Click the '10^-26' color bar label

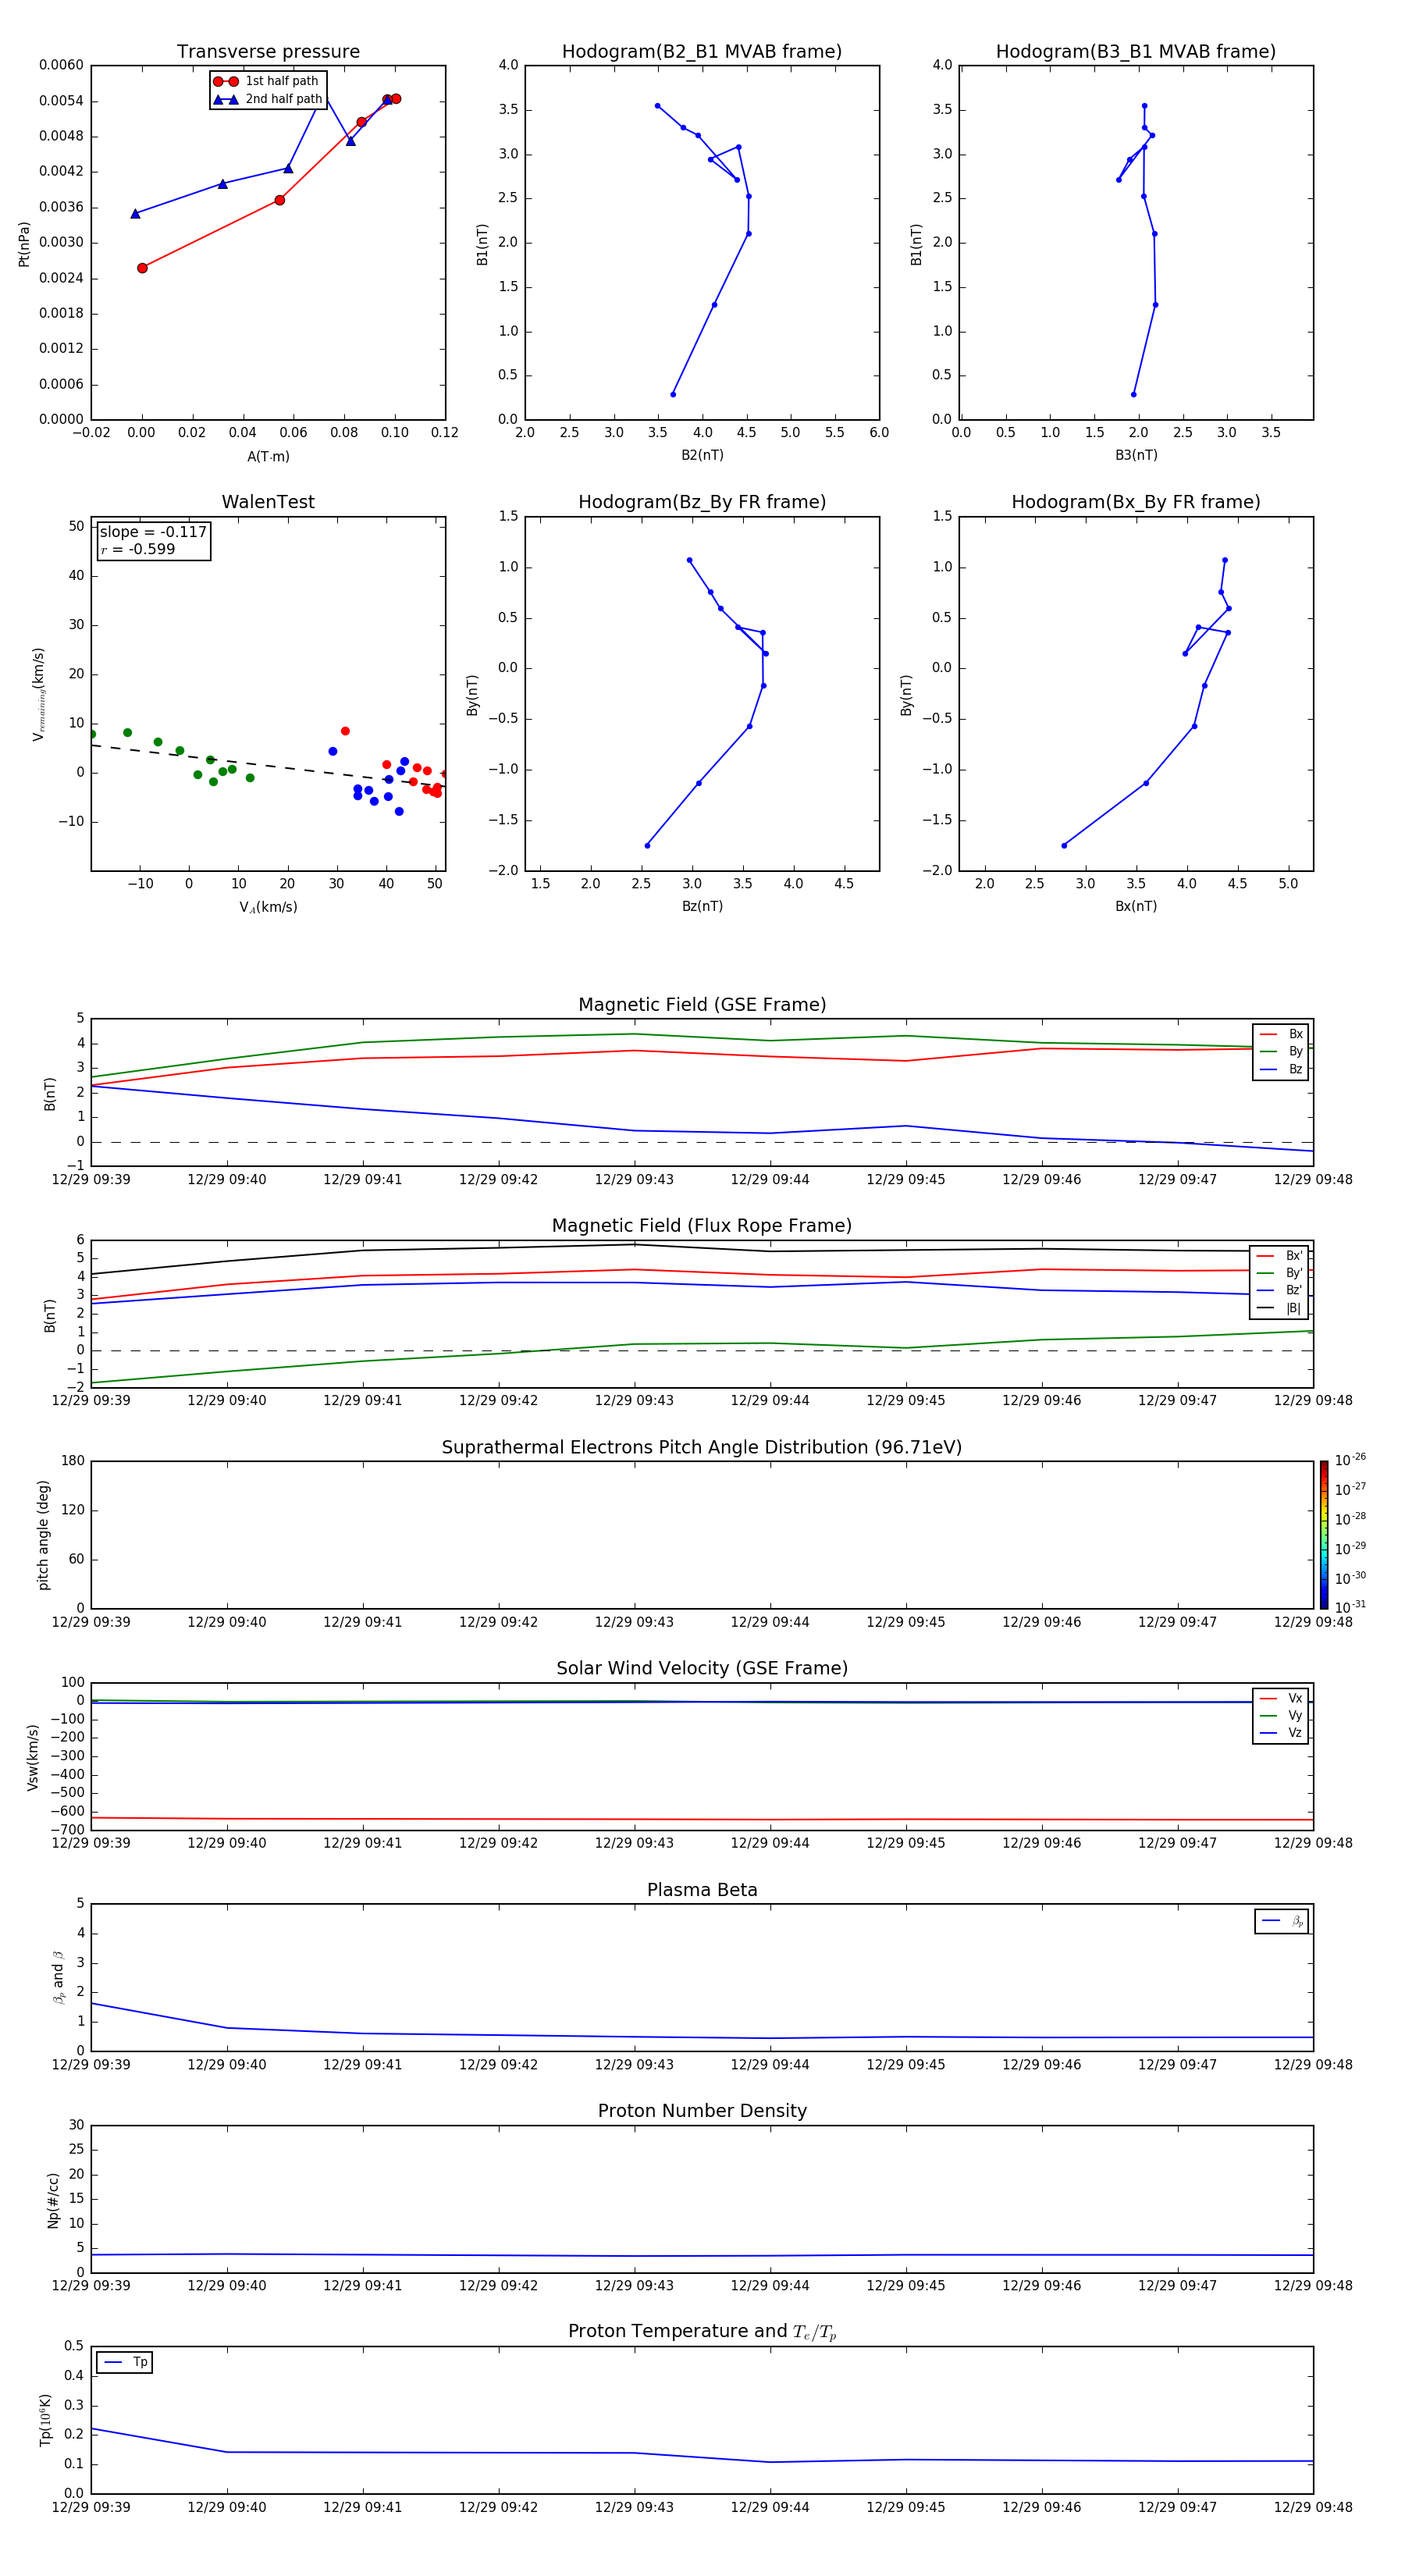pyautogui.click(x=1350, y=1460)
